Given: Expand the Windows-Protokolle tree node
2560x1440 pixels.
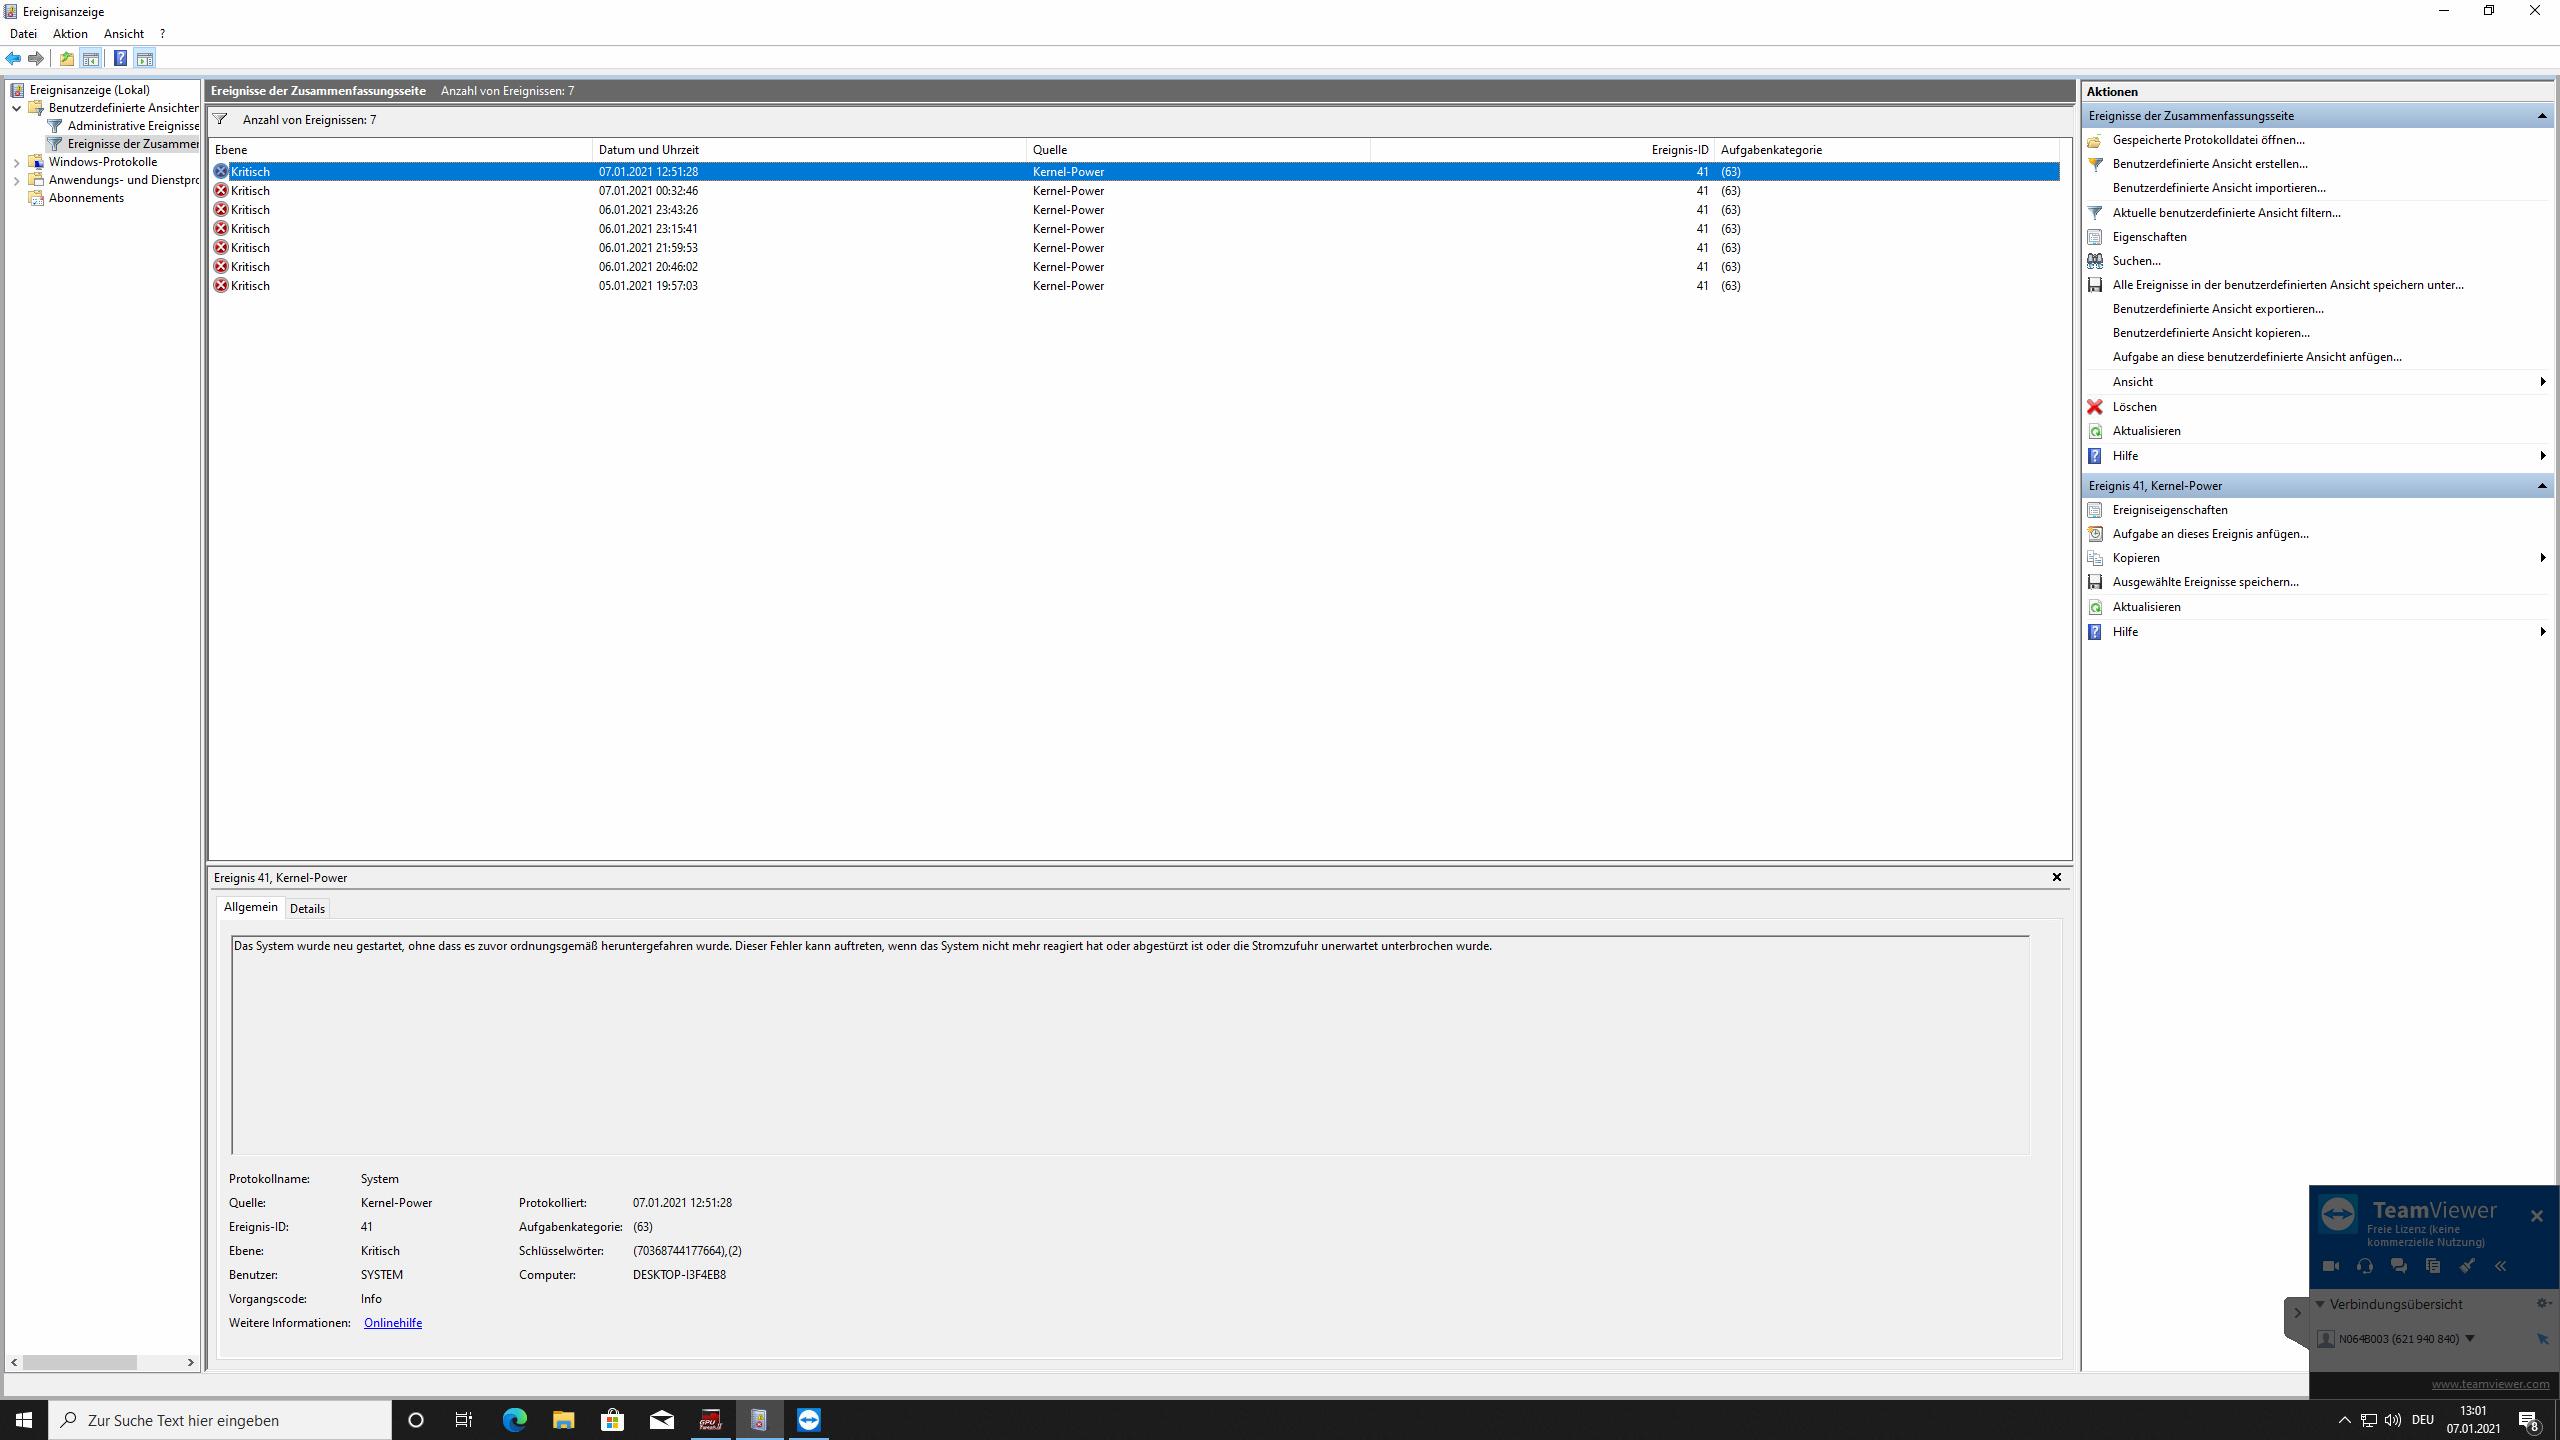Looking at the screenshot, I should coord(15,161).
